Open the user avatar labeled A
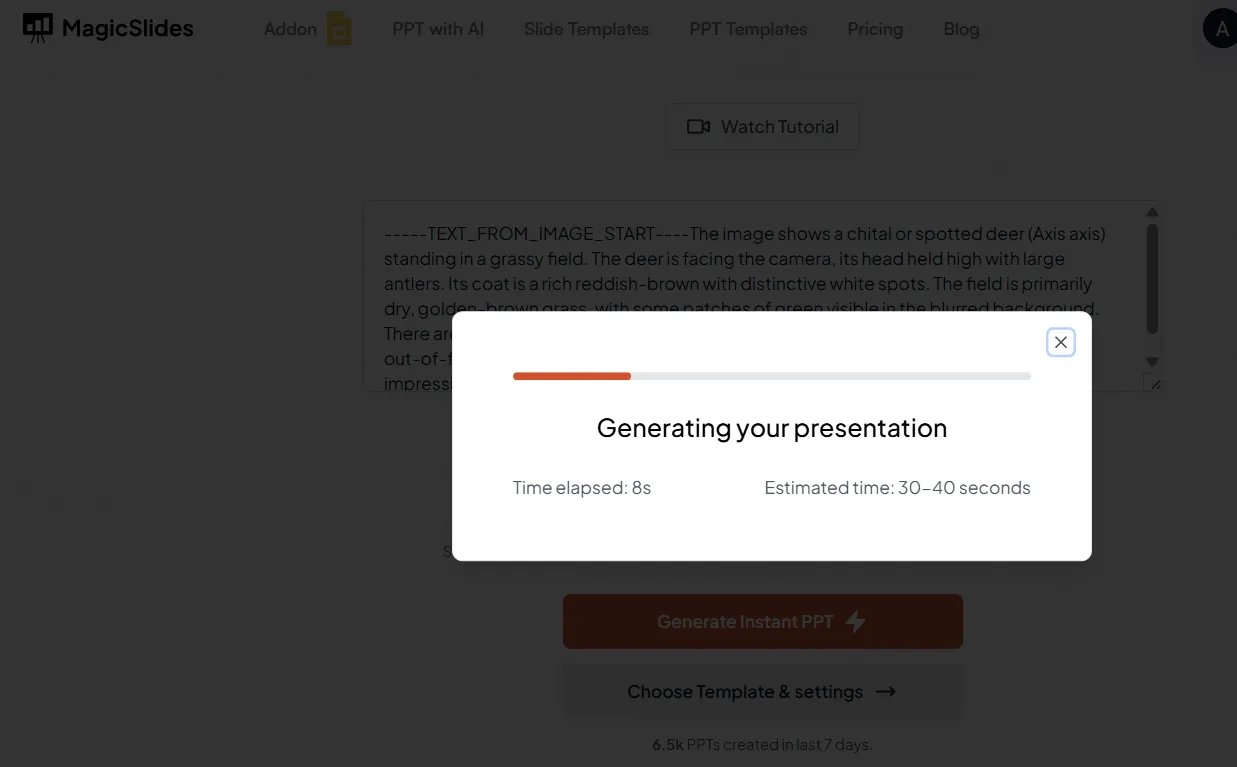 [1220, 29]
